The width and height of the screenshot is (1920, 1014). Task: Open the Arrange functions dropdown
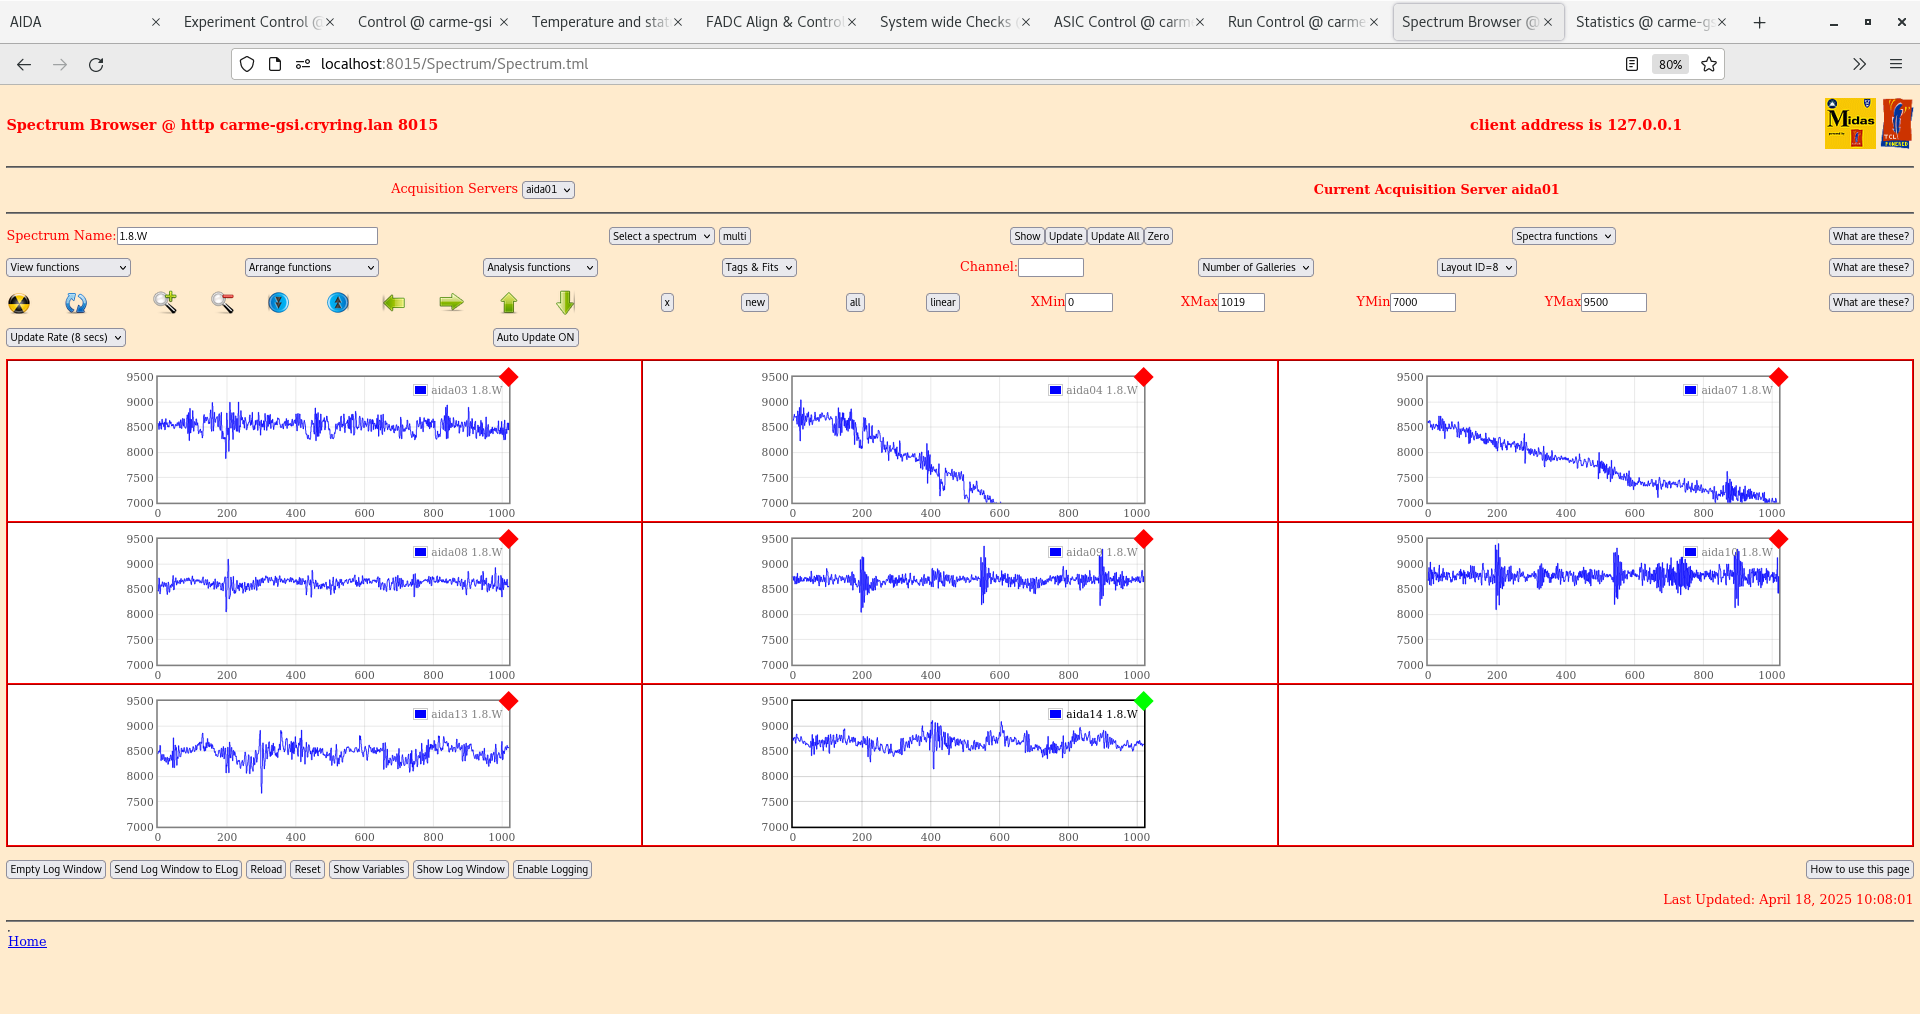(311, 267)
